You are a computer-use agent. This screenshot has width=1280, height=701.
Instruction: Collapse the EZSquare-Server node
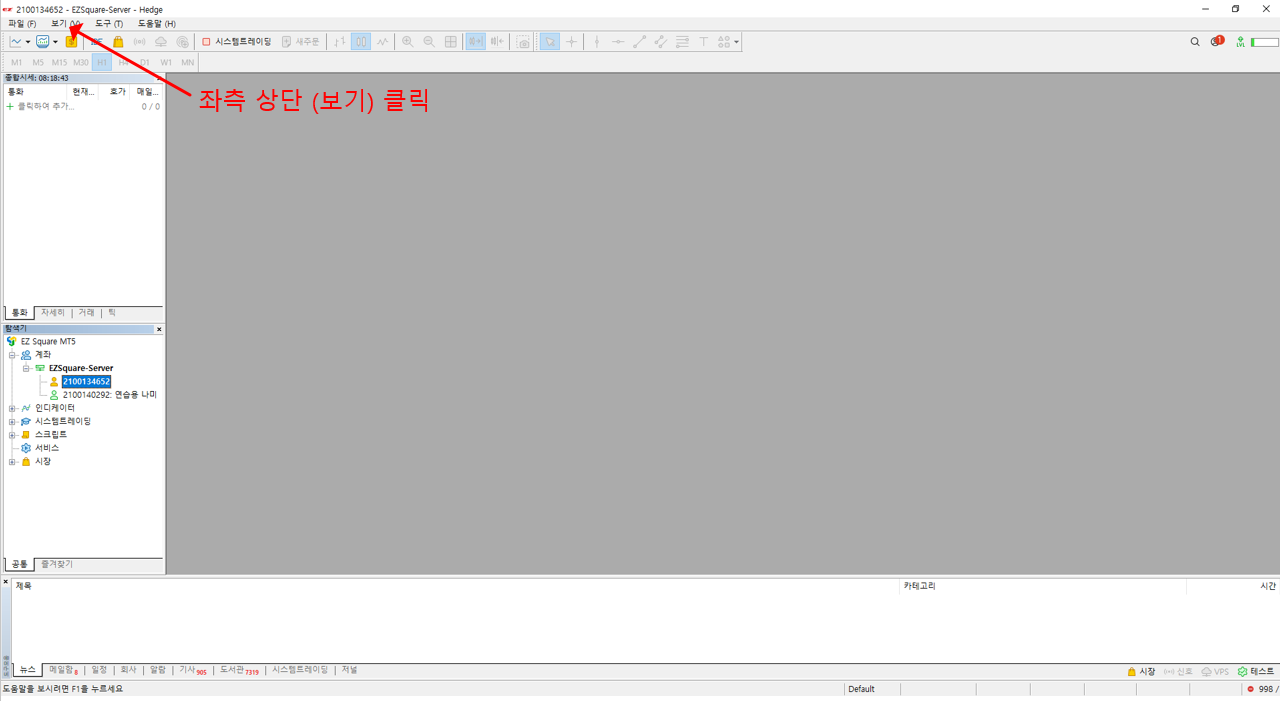coord(26,368)
